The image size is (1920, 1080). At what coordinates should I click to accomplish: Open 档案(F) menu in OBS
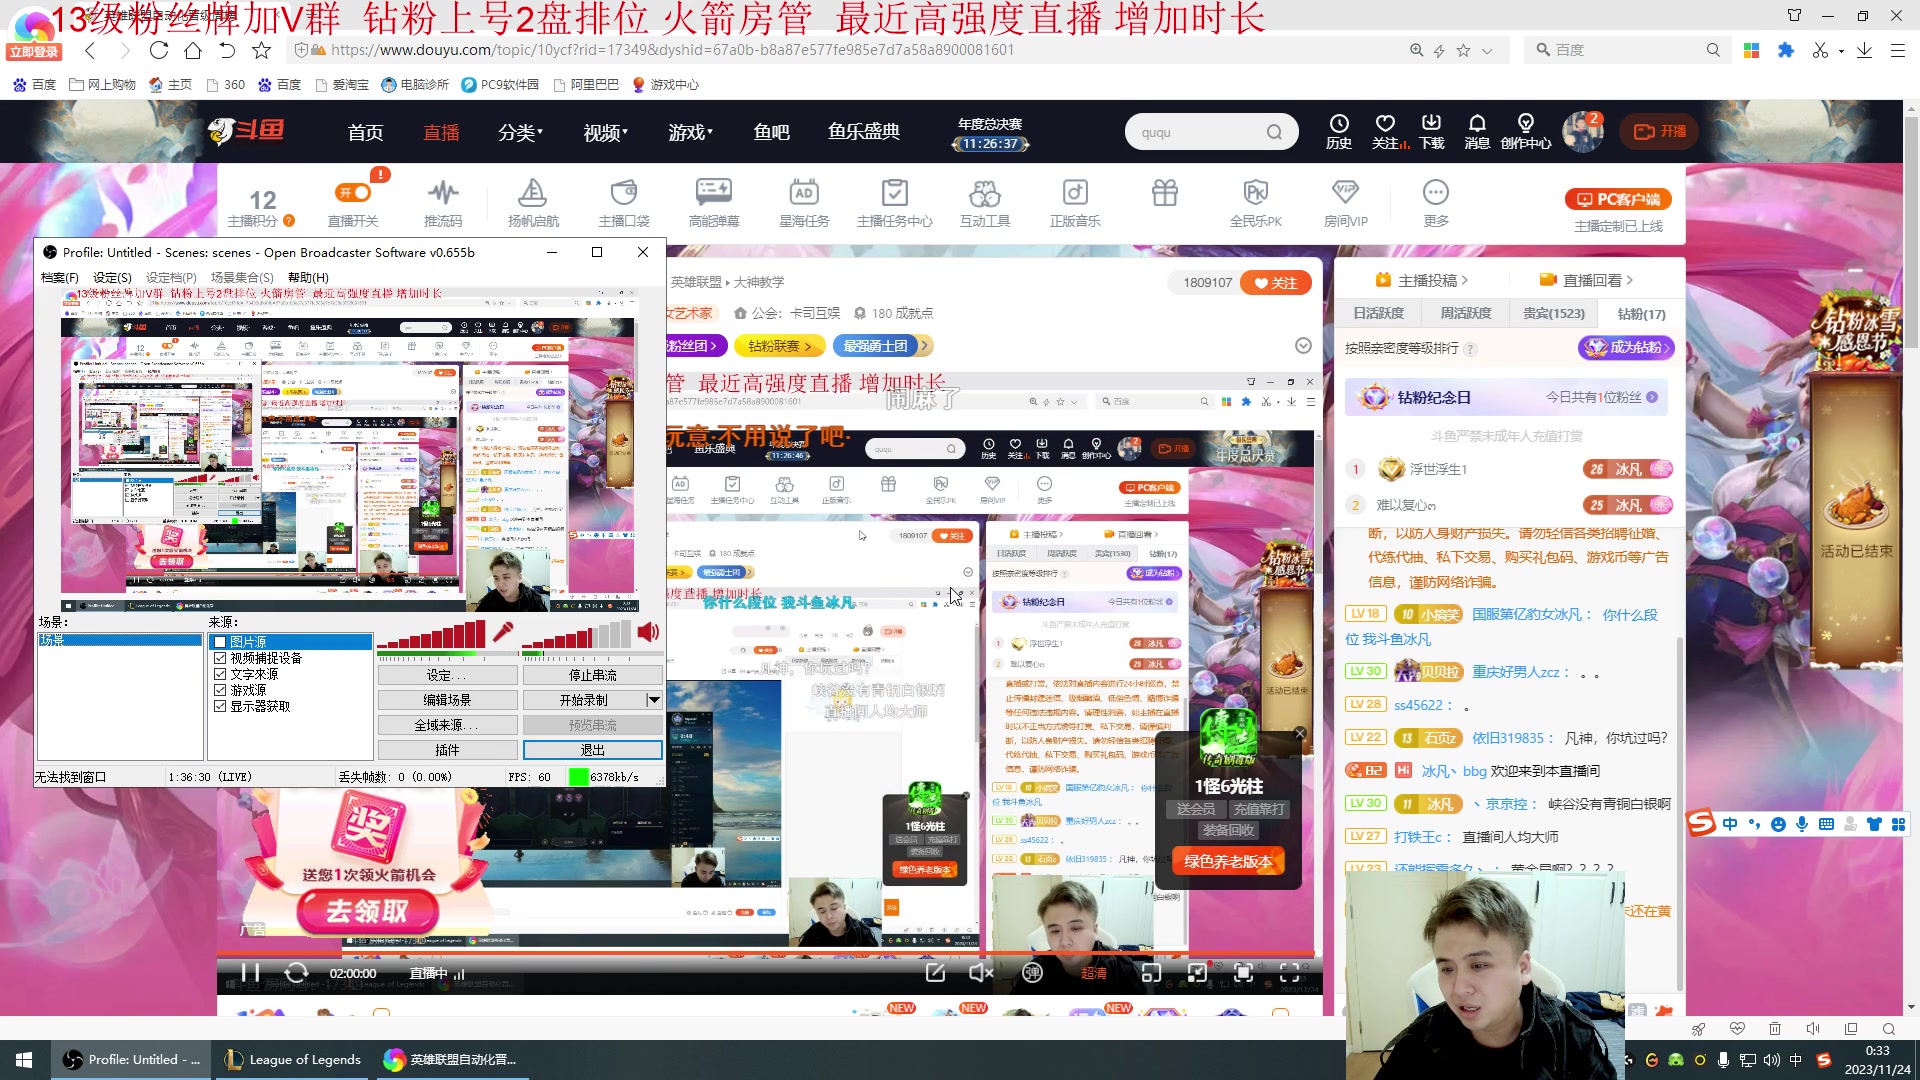(x=60, y=277)
